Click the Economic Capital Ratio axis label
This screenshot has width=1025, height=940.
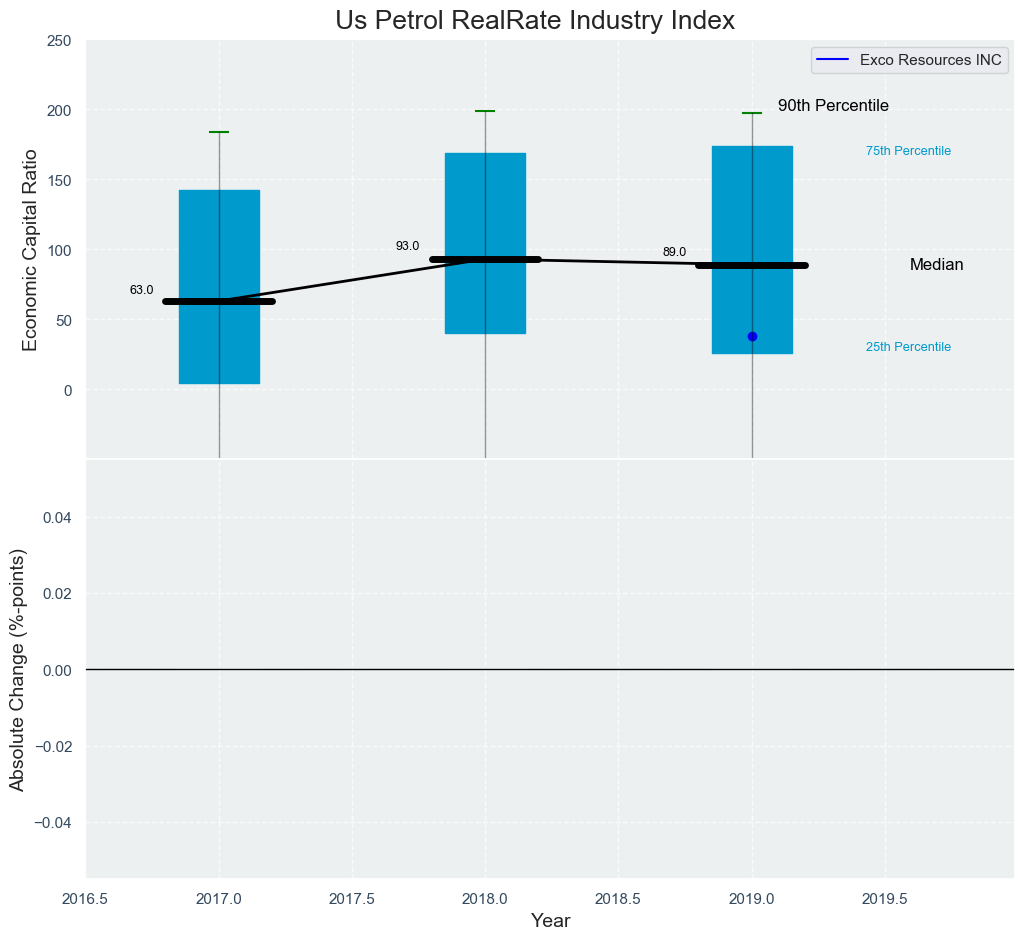click(30, 250)
